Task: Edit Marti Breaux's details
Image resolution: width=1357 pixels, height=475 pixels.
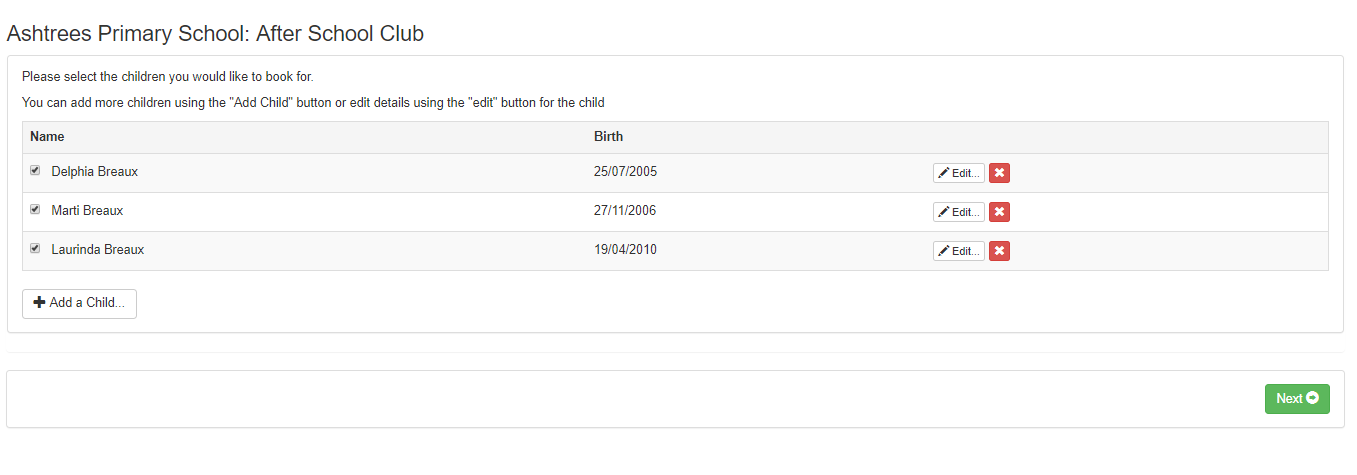Action: (959, 212)
